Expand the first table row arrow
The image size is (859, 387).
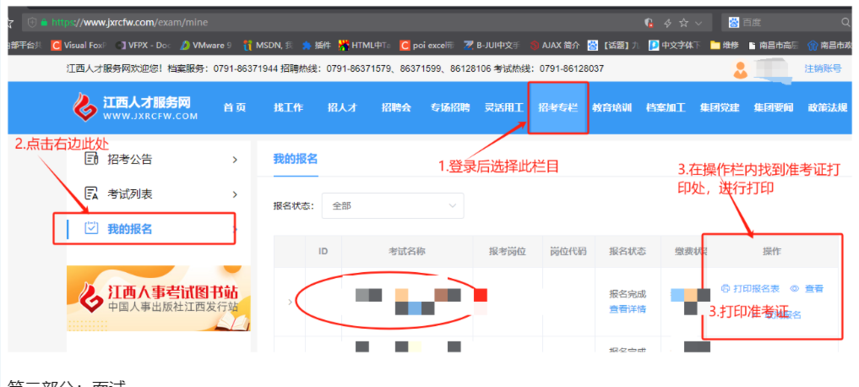tap(290, 301)
